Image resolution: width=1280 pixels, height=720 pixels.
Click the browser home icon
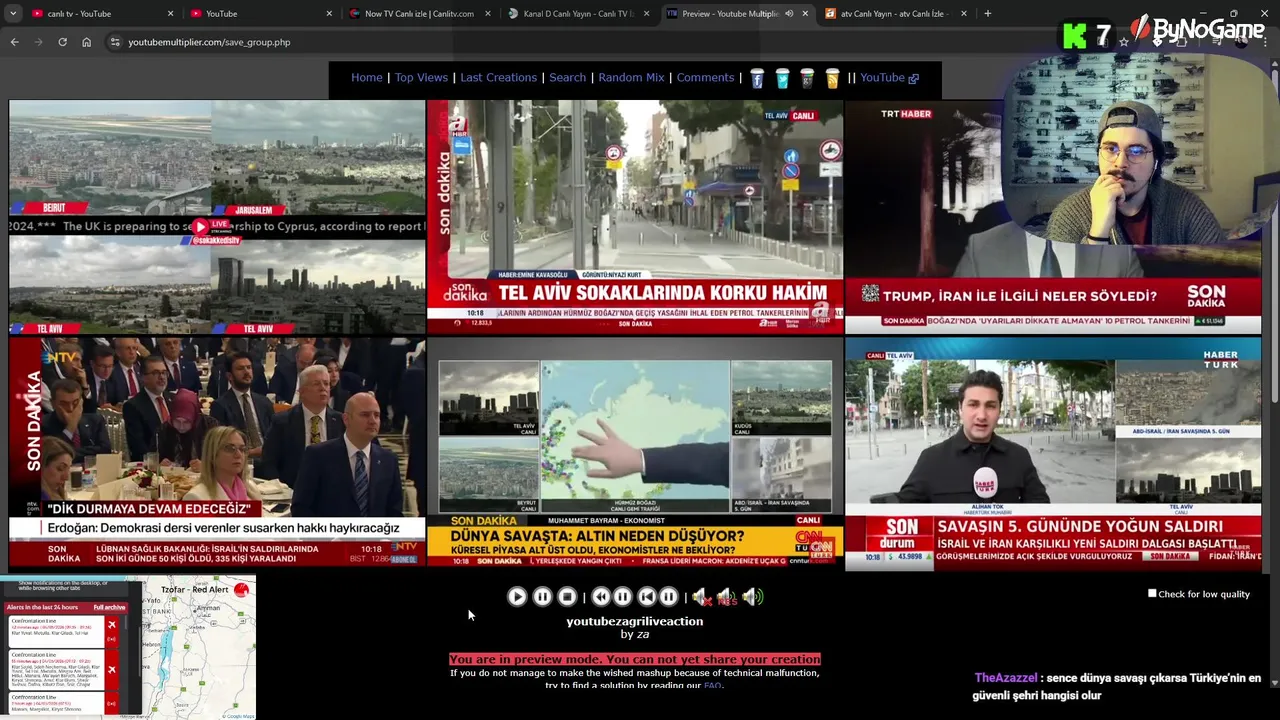(86, 42)
